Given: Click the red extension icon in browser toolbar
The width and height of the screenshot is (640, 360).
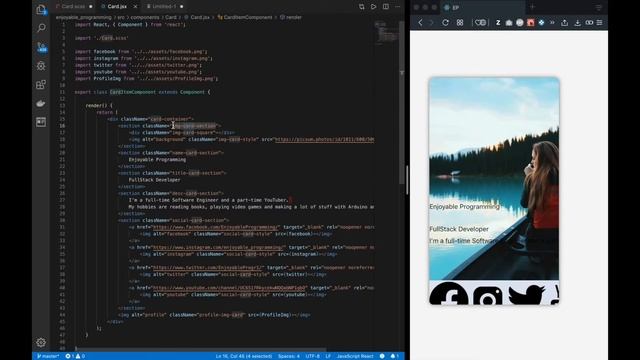Looking at the screenshot, I should click(531, 23).
